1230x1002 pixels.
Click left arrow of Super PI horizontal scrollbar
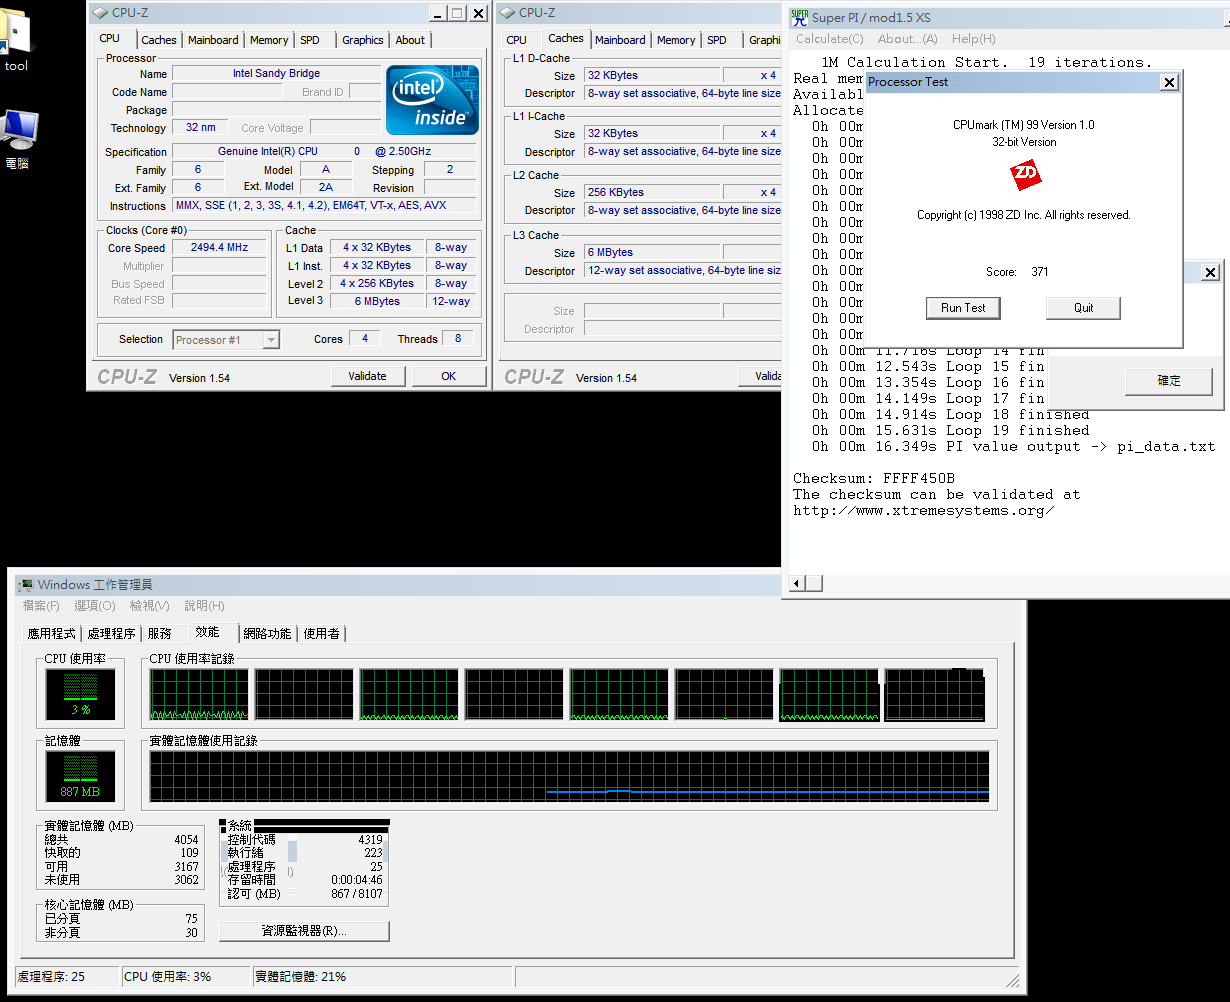coord(798,583)
